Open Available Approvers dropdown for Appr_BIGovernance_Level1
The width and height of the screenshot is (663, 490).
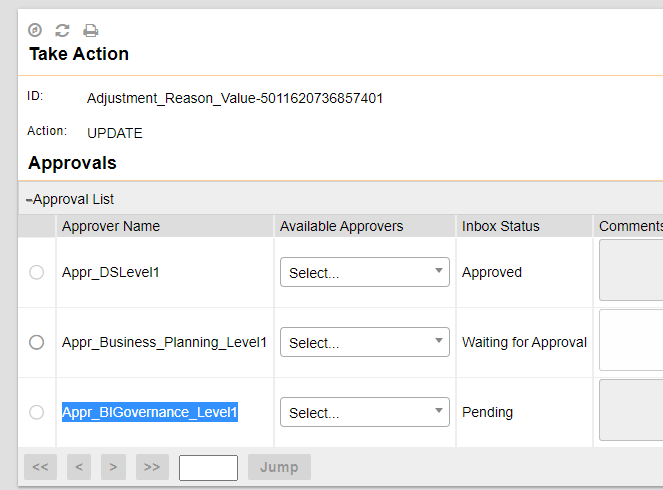(364, 412)
